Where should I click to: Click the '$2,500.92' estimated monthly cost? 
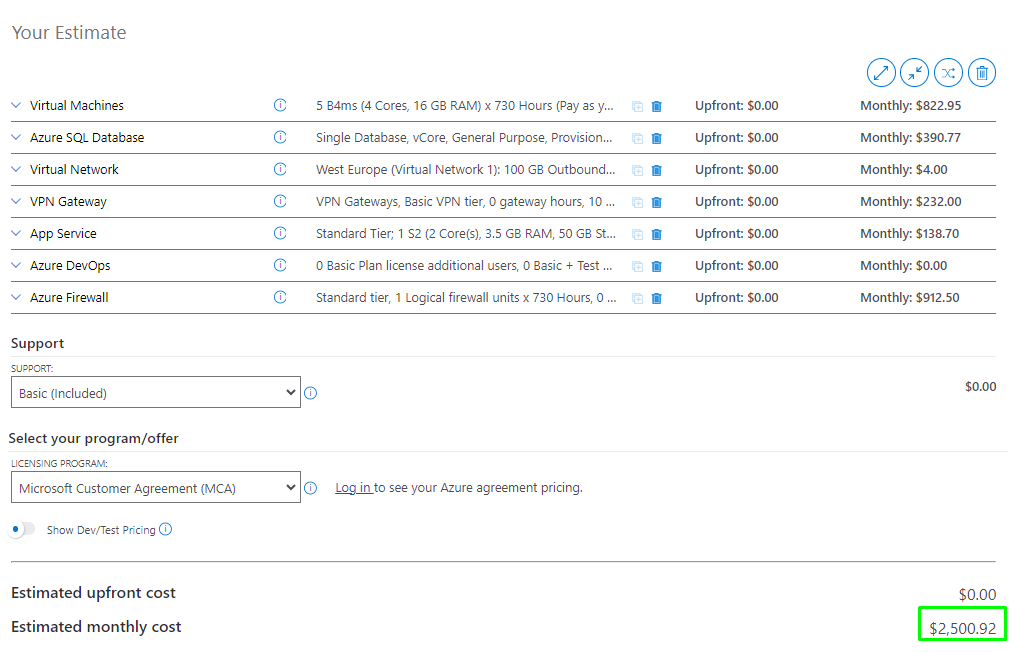pyautogui.click(x=962, y=628)
